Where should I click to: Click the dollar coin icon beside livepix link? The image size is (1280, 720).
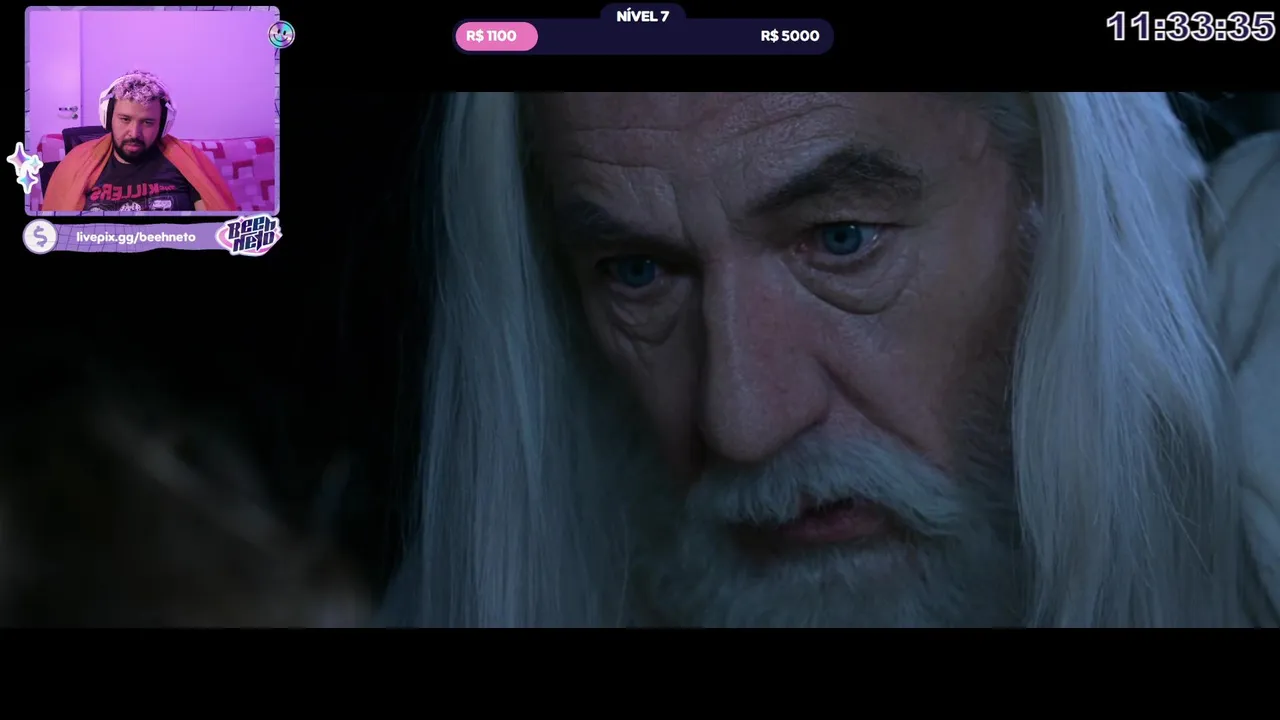pos(40,237)
